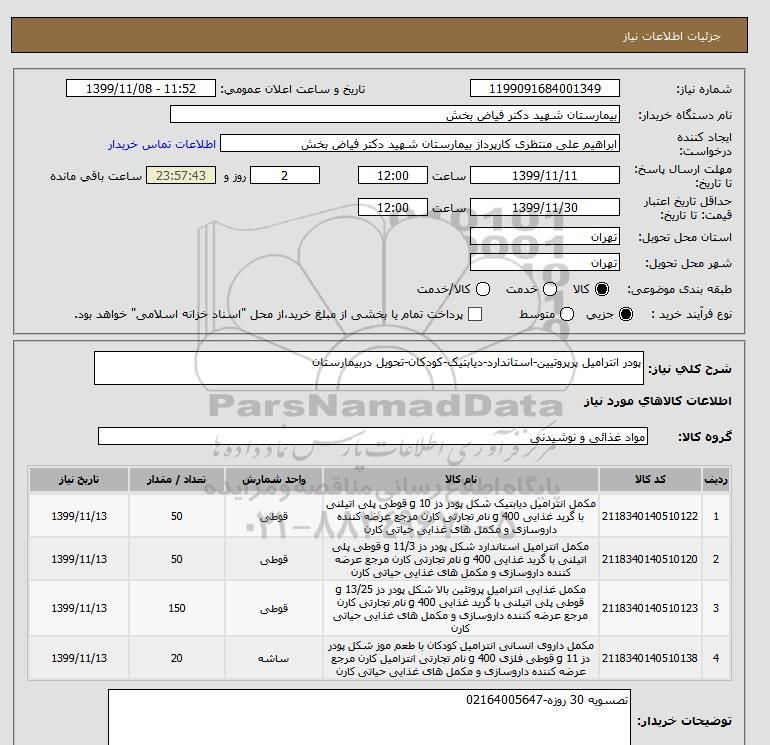Click the کد کالا column header
Image resolution: width=770 pixels, height=745 pixels.
650,479
